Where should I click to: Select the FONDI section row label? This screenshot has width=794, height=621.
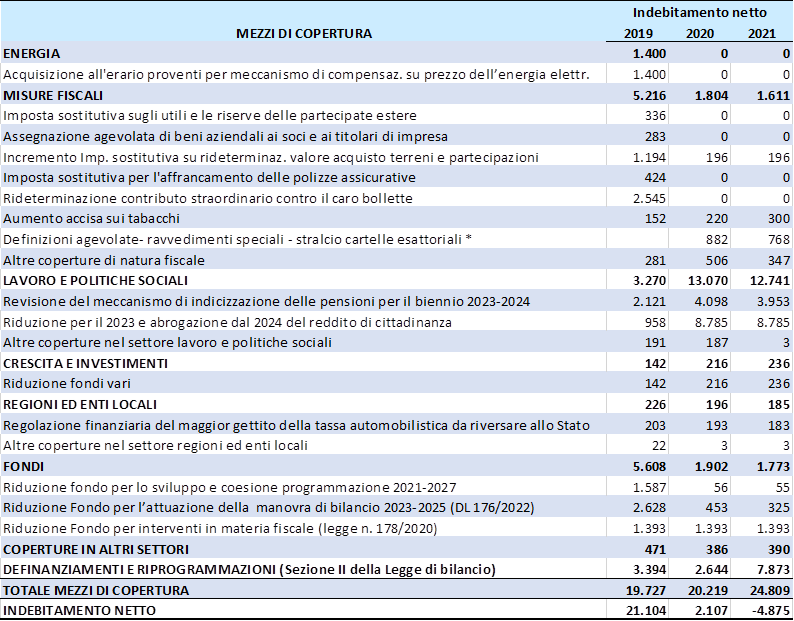pos(25,466)
